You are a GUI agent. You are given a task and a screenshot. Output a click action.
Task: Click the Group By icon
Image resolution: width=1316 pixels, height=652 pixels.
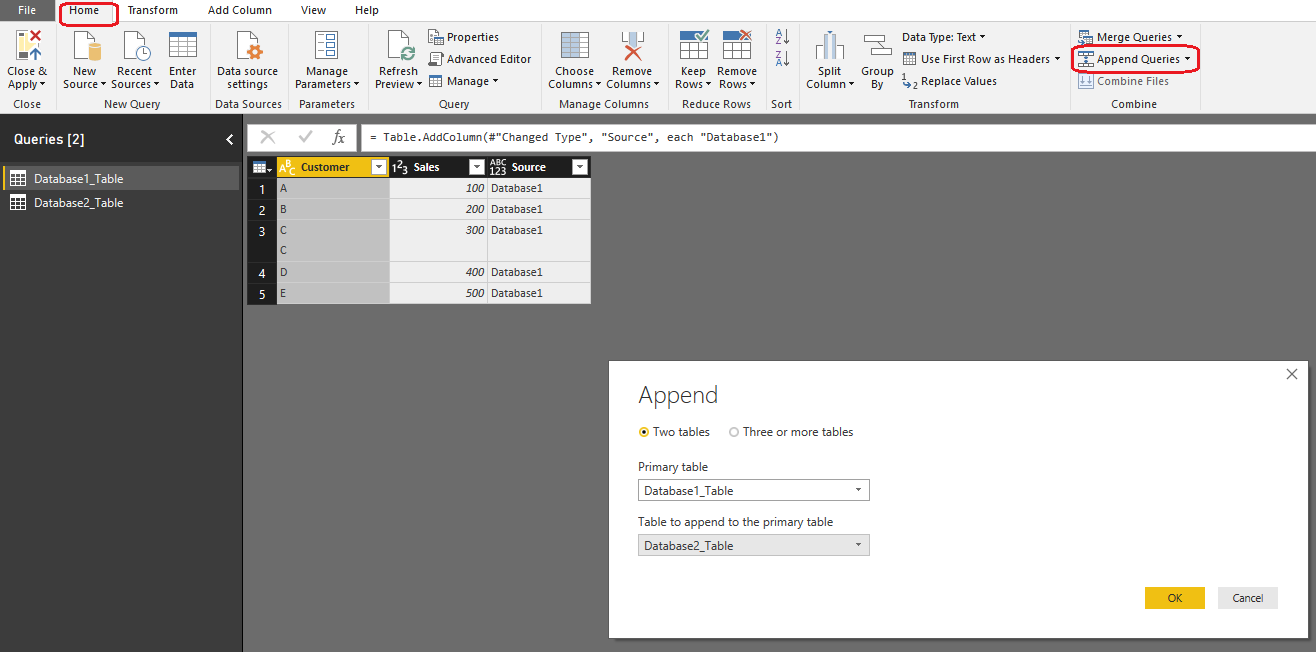pos(877,46)
